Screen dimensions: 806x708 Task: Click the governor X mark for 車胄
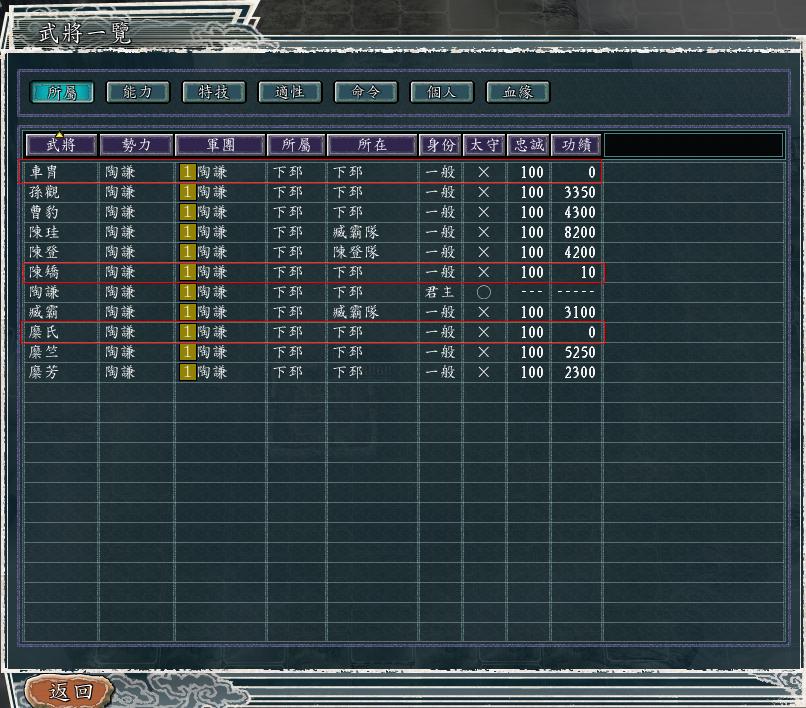(x=484, y=172)
